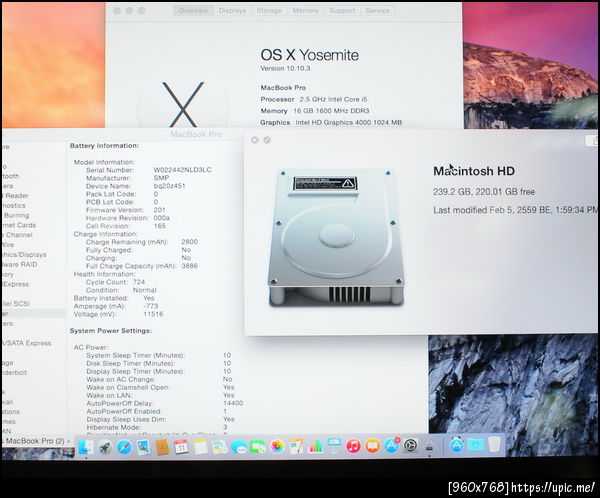600x498 pixels.
Task: Open Notes icon in Dock
Action: tap(201, 446)
